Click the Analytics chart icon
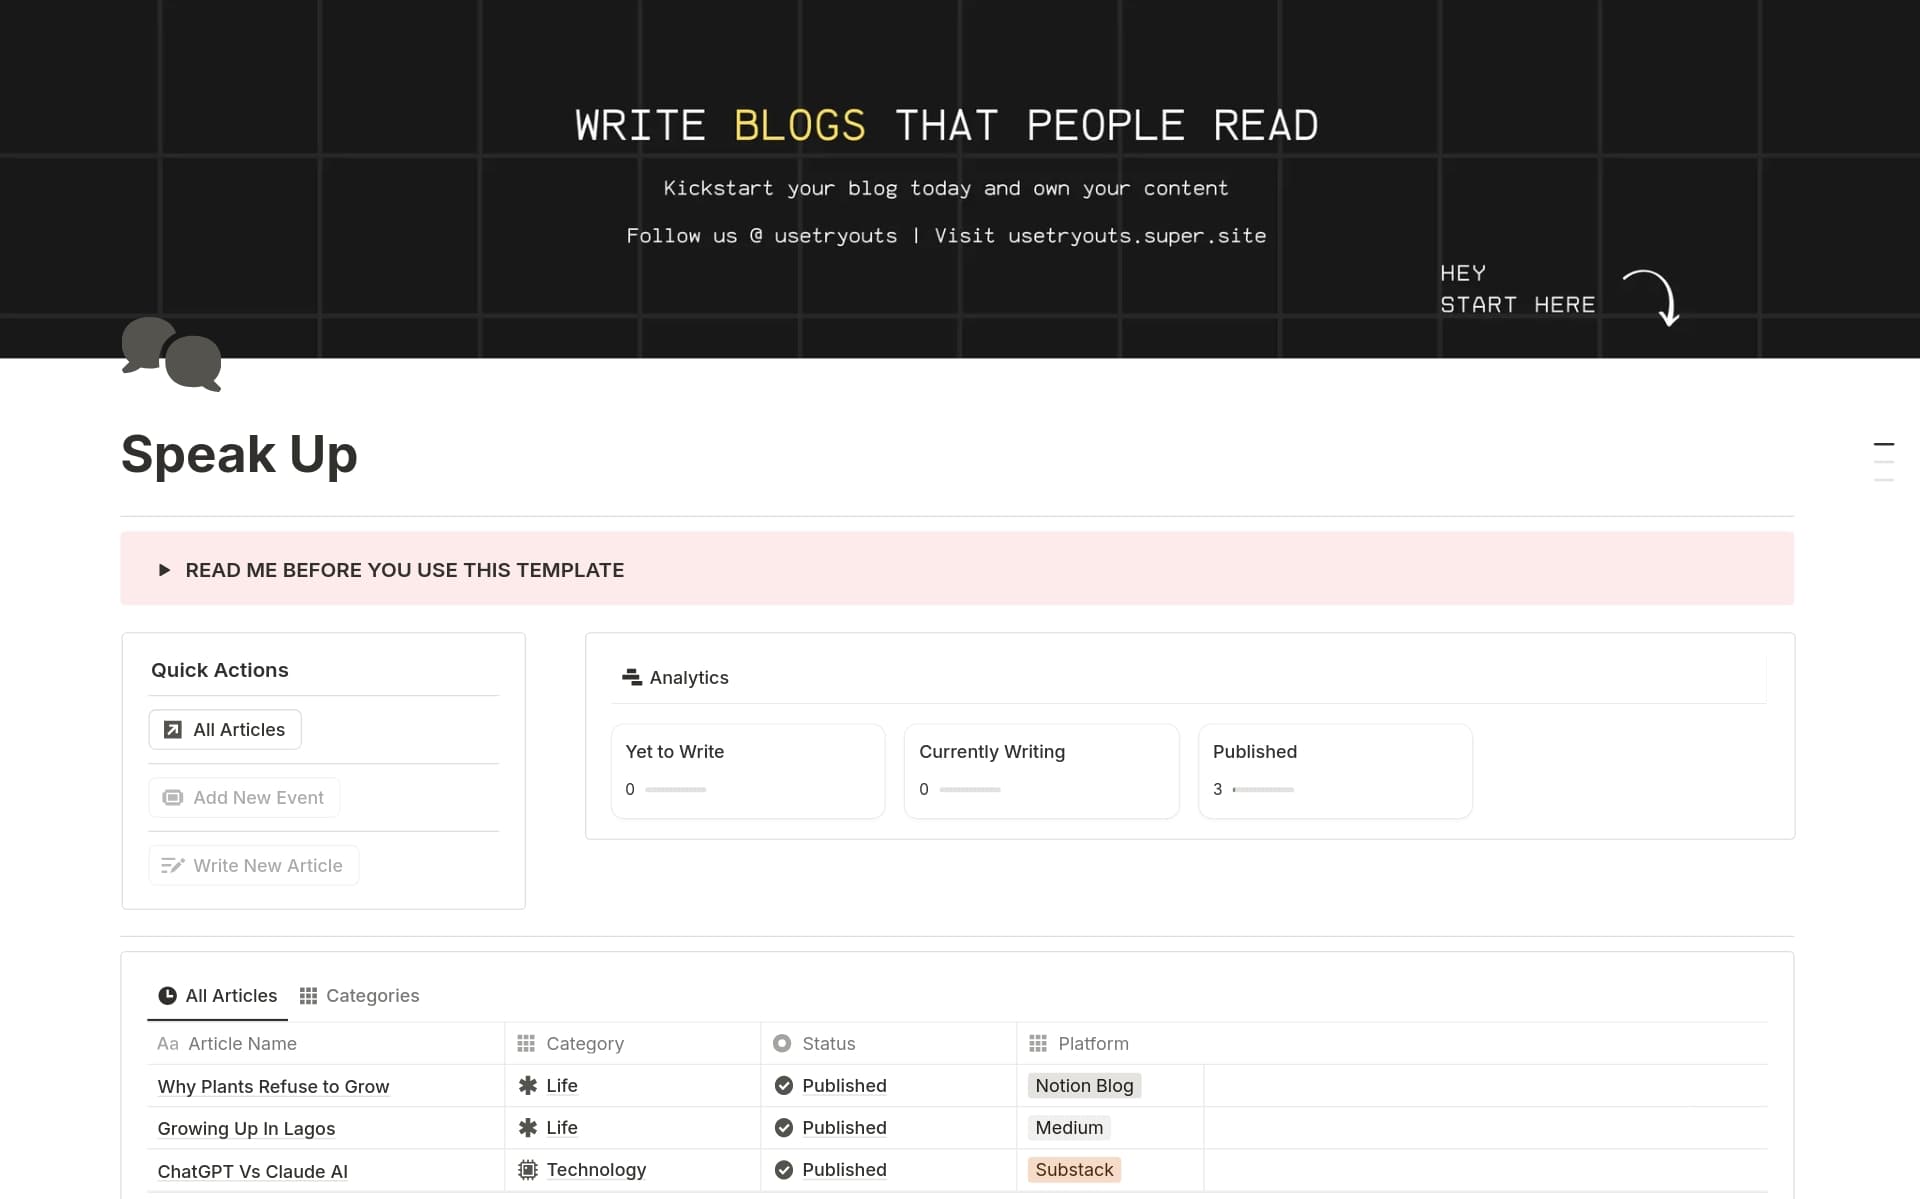This screenshot has height=1199, width=1920. point(631,677)
